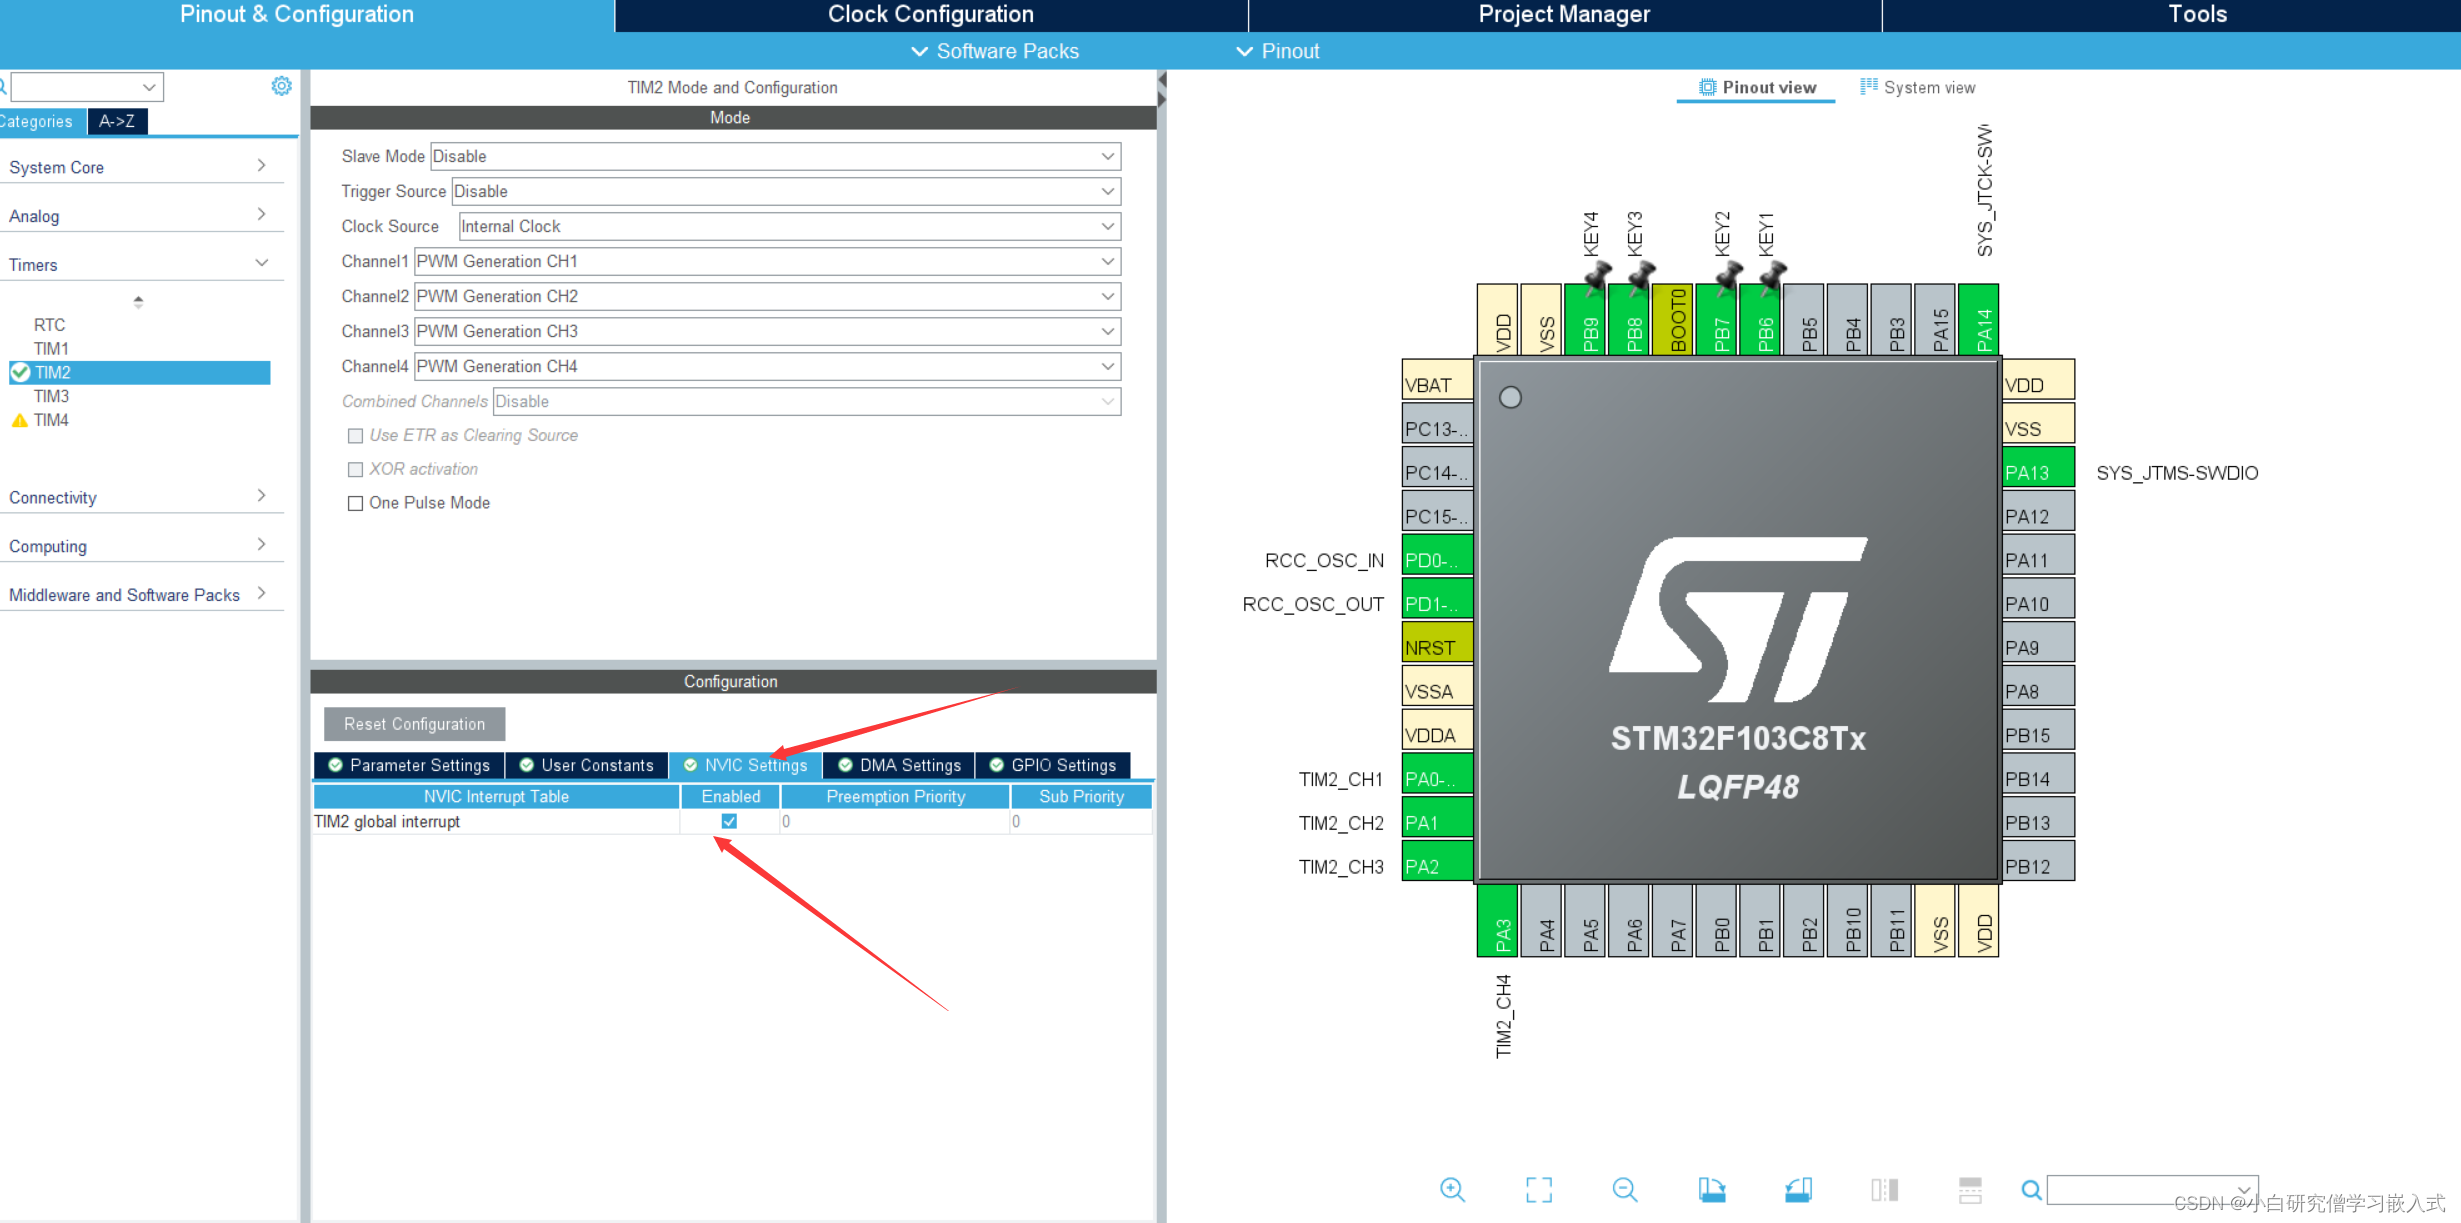
Task: Rotate the chip view counterclockwise
Action: [x=1798, y=1189]
